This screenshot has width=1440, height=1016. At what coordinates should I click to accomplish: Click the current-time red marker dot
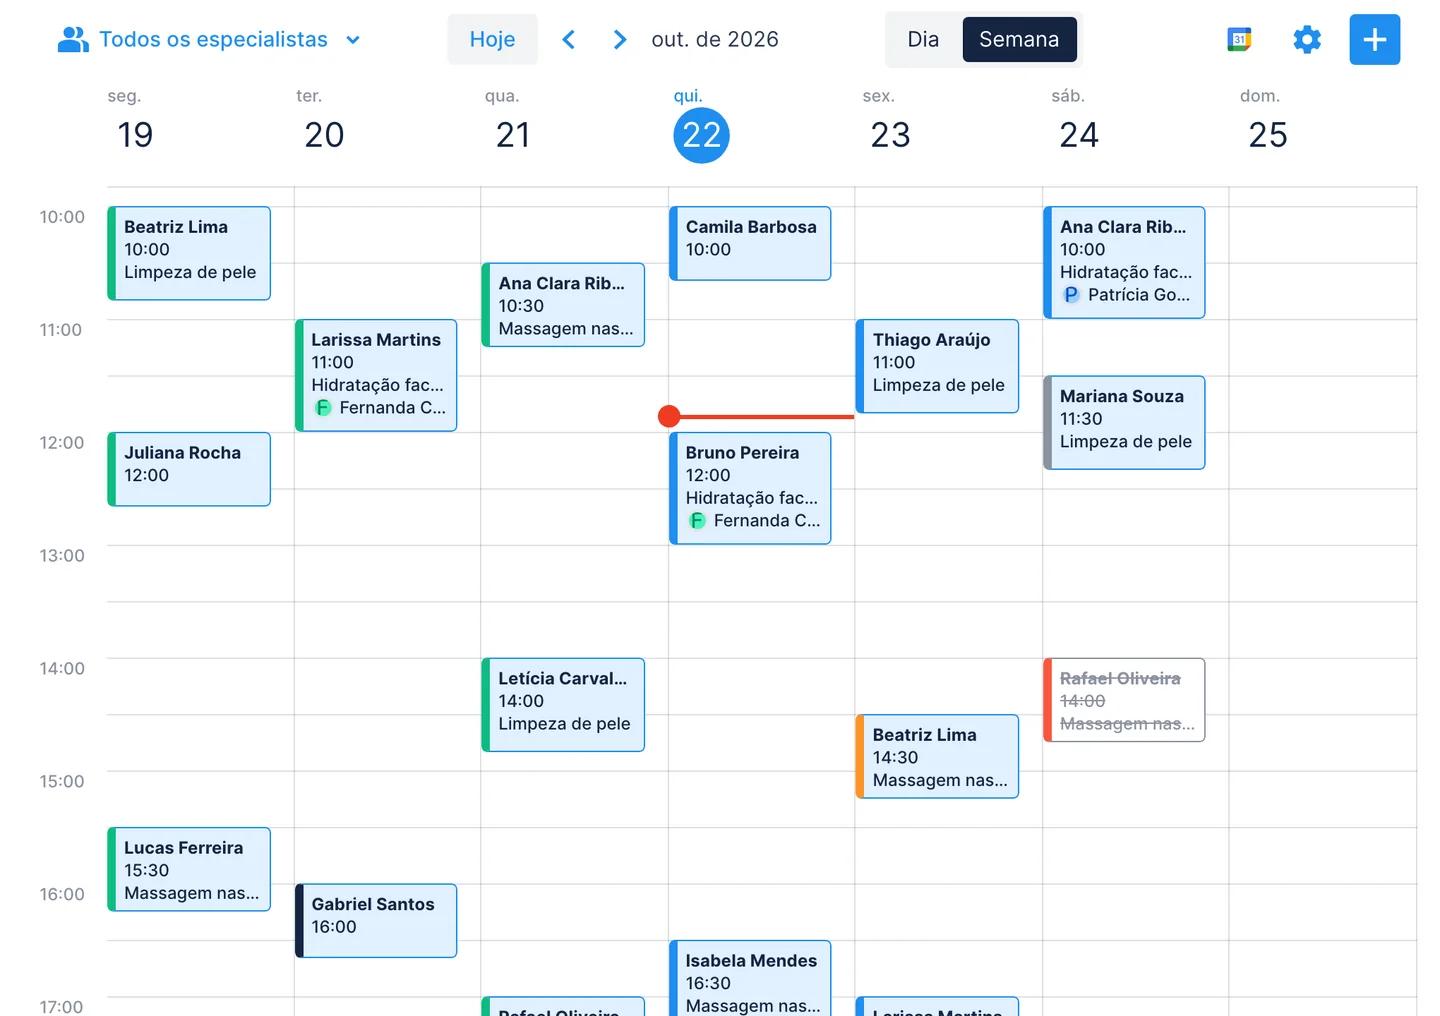(669, 416)
